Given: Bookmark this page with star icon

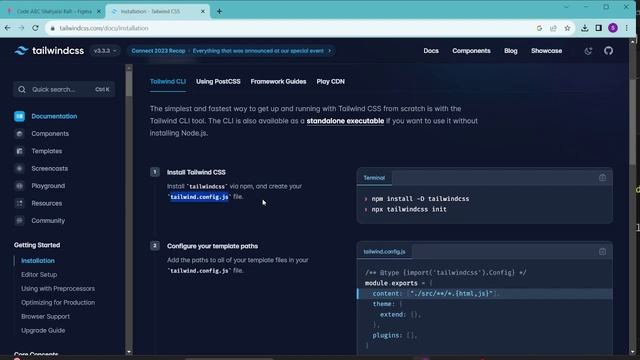Looking at the screenshot, I should coord(567,28).
